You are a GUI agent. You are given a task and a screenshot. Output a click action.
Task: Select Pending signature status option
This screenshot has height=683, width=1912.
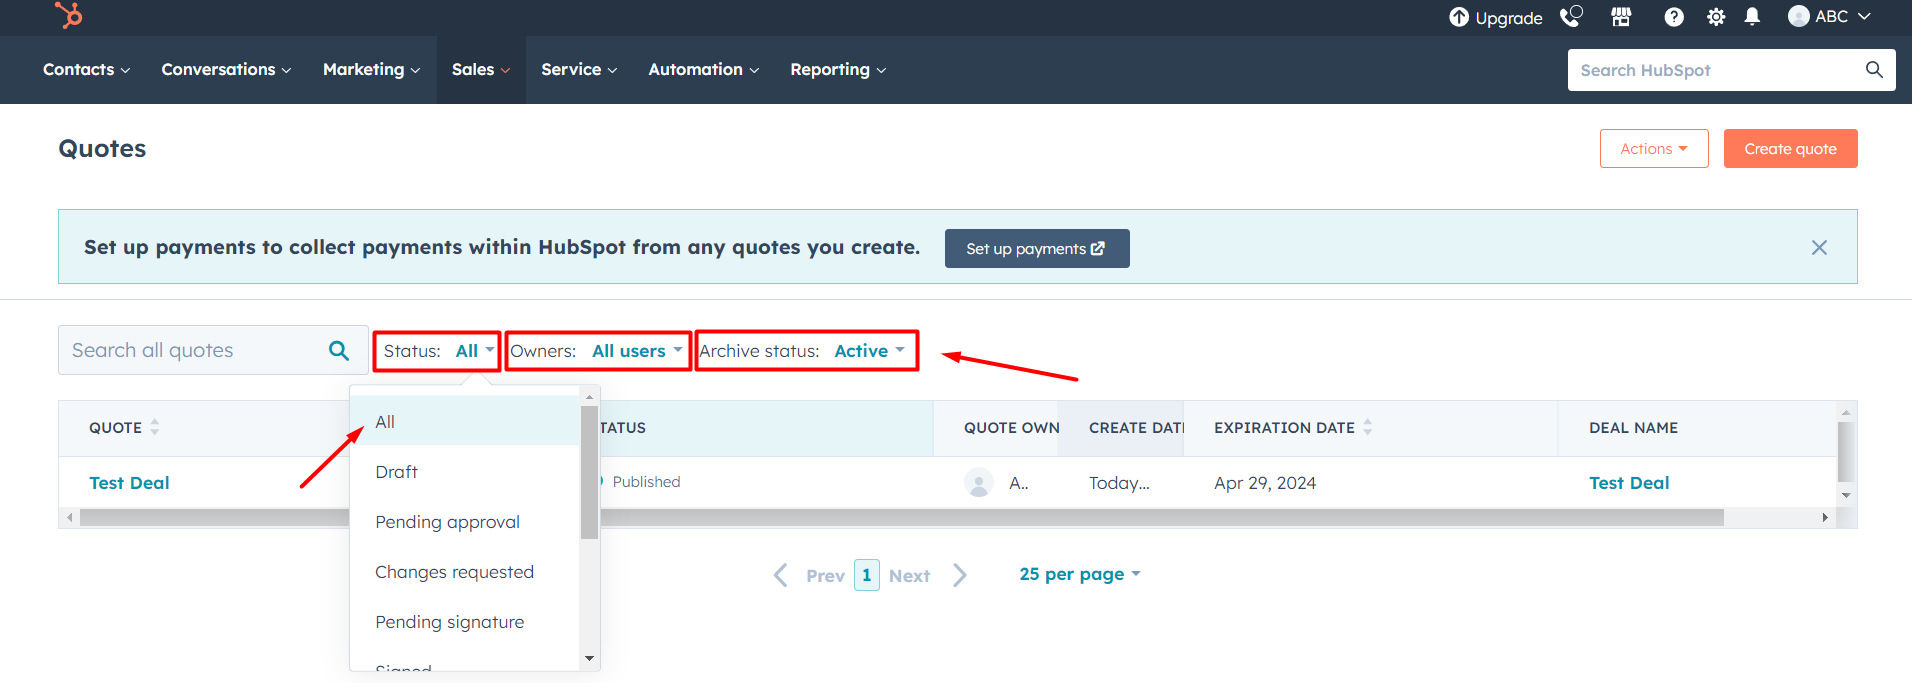click(x=465, y=622)
